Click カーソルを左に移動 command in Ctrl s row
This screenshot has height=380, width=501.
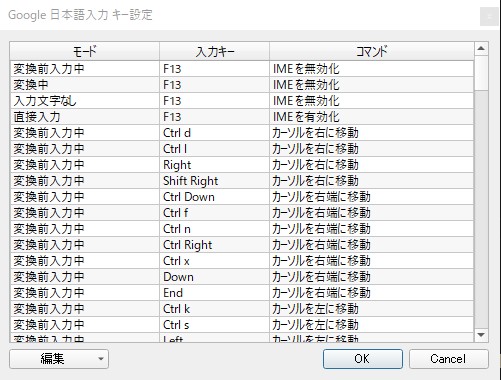click(x=371, y=325)
